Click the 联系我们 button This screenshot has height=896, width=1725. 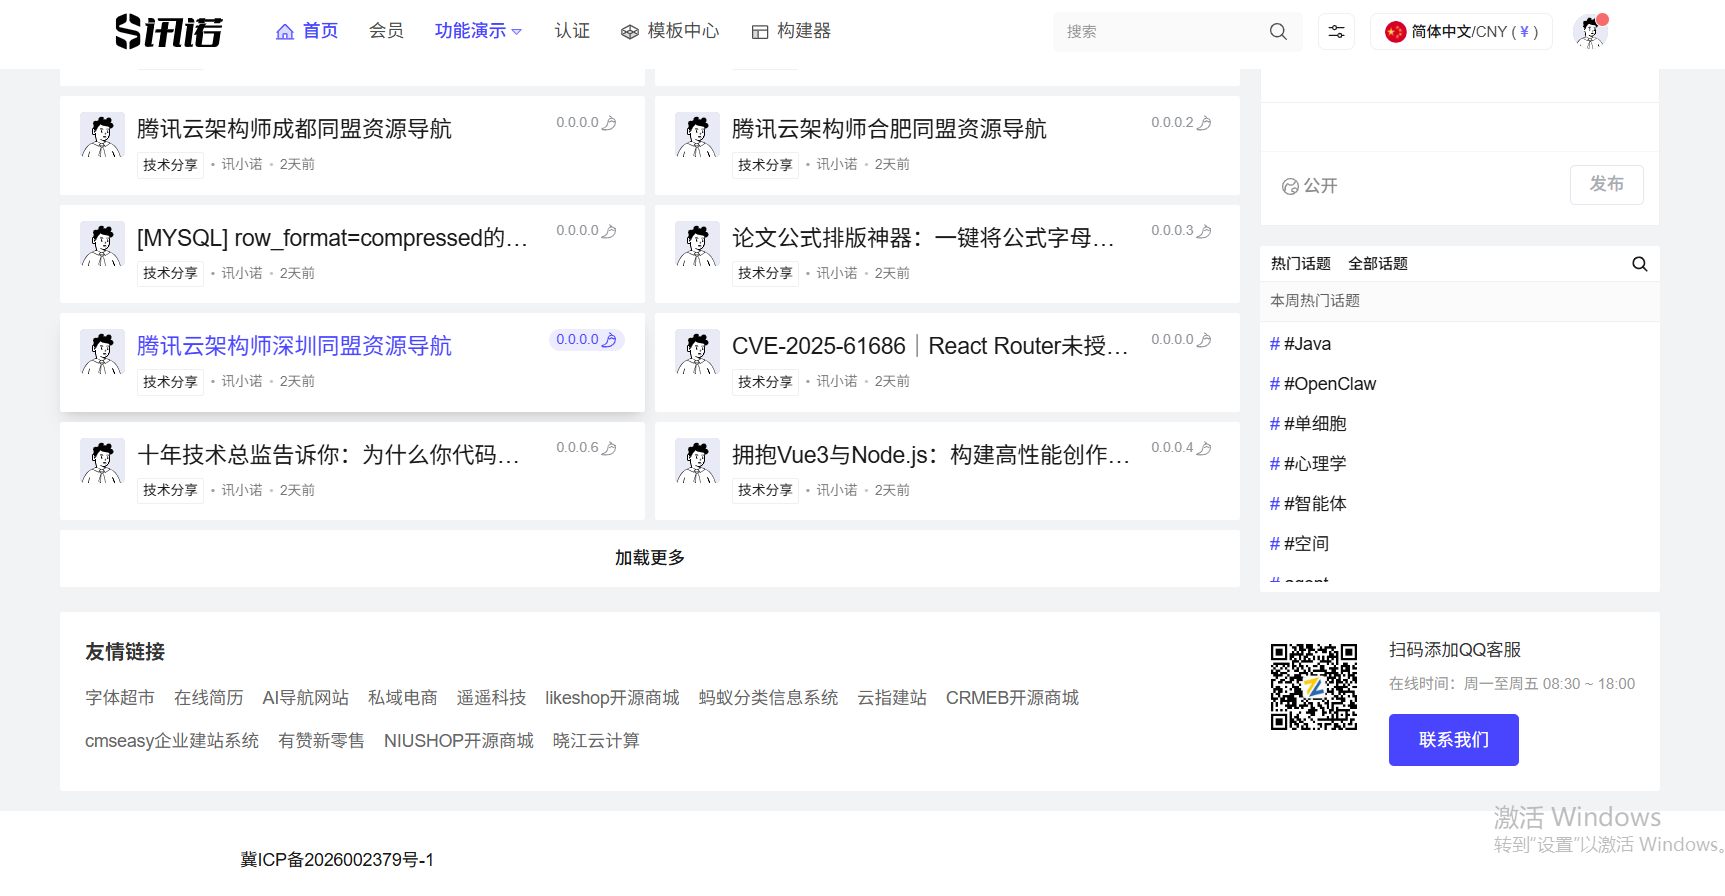pos(1453,740)
